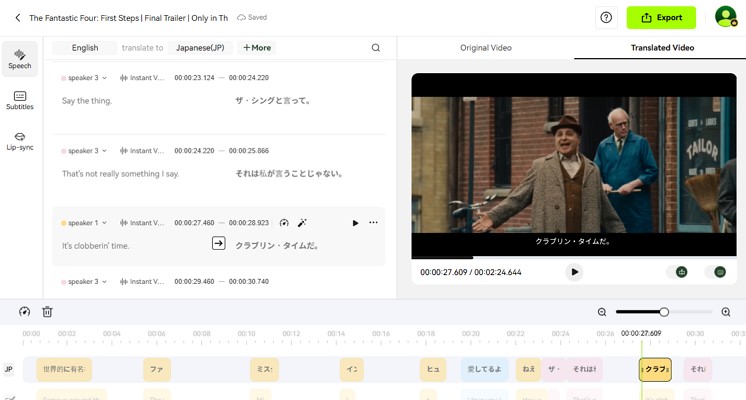Select timeline clip ファ

point(157,370)
